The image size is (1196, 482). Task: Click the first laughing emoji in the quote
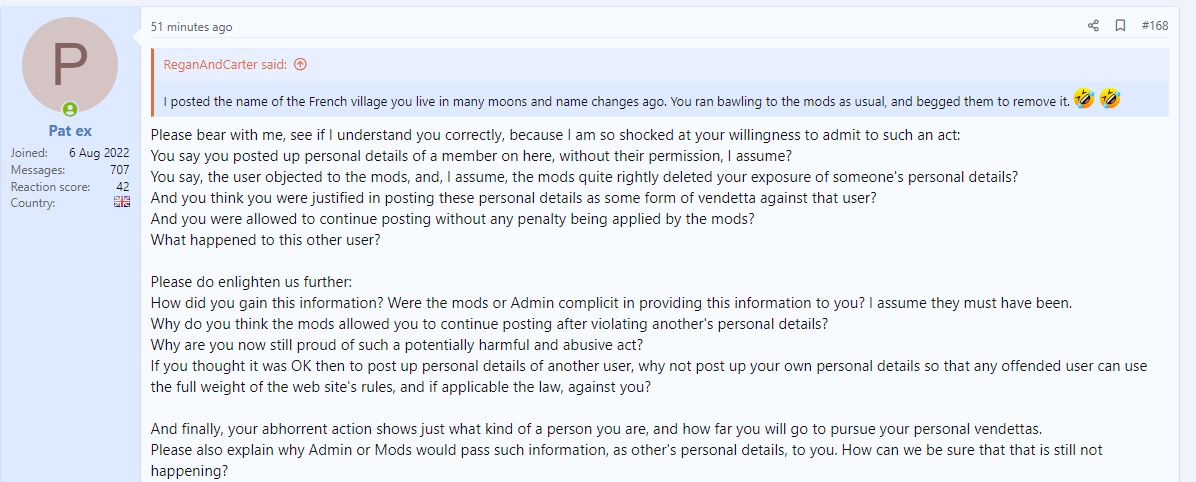pyautogui.click(x=1084, y=100)
